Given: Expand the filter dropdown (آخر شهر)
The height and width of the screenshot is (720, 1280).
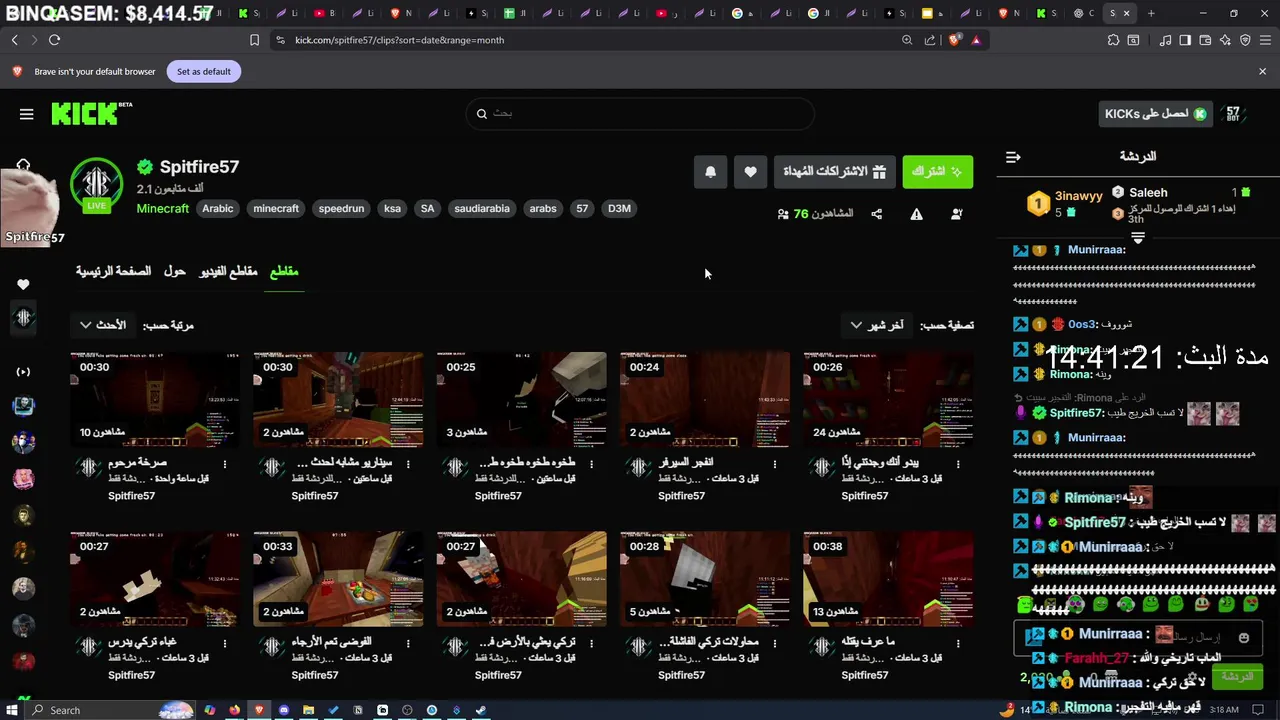Looking at the screenshot, I should 877,325.
